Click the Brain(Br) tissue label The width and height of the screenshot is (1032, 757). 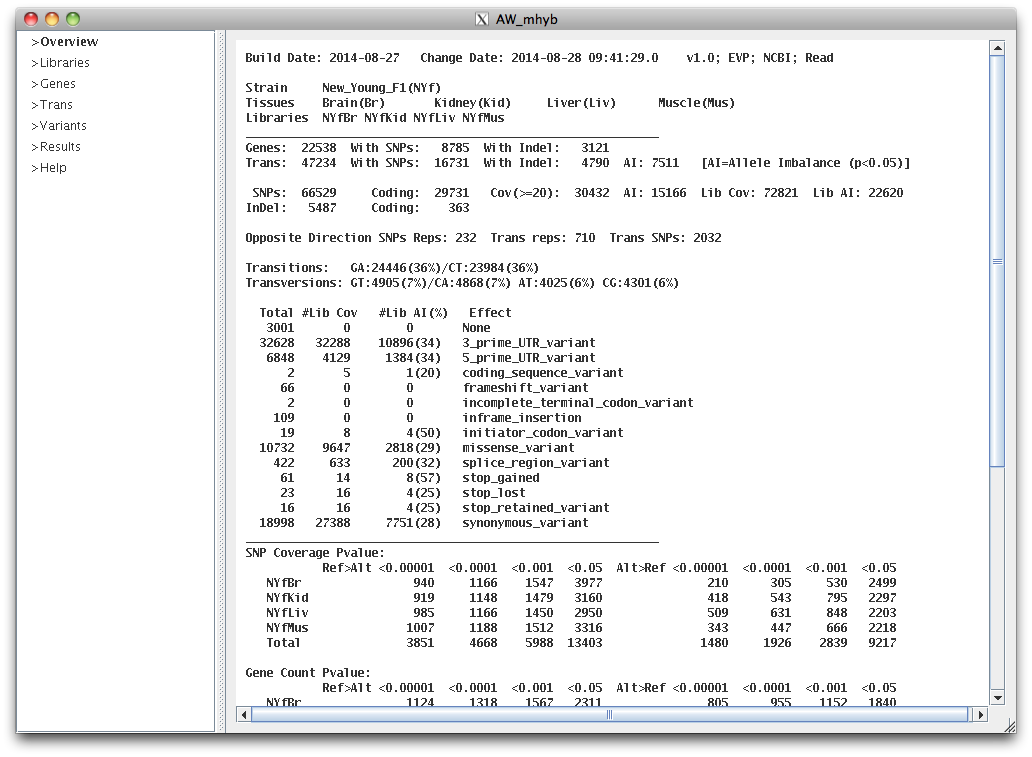coord(353,103)
